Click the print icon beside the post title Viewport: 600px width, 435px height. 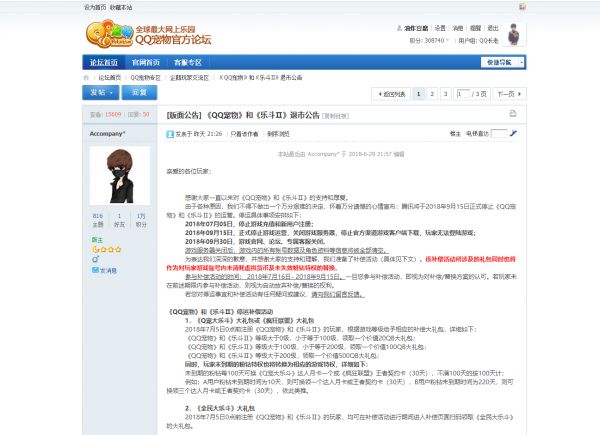(x=513, y=114)
